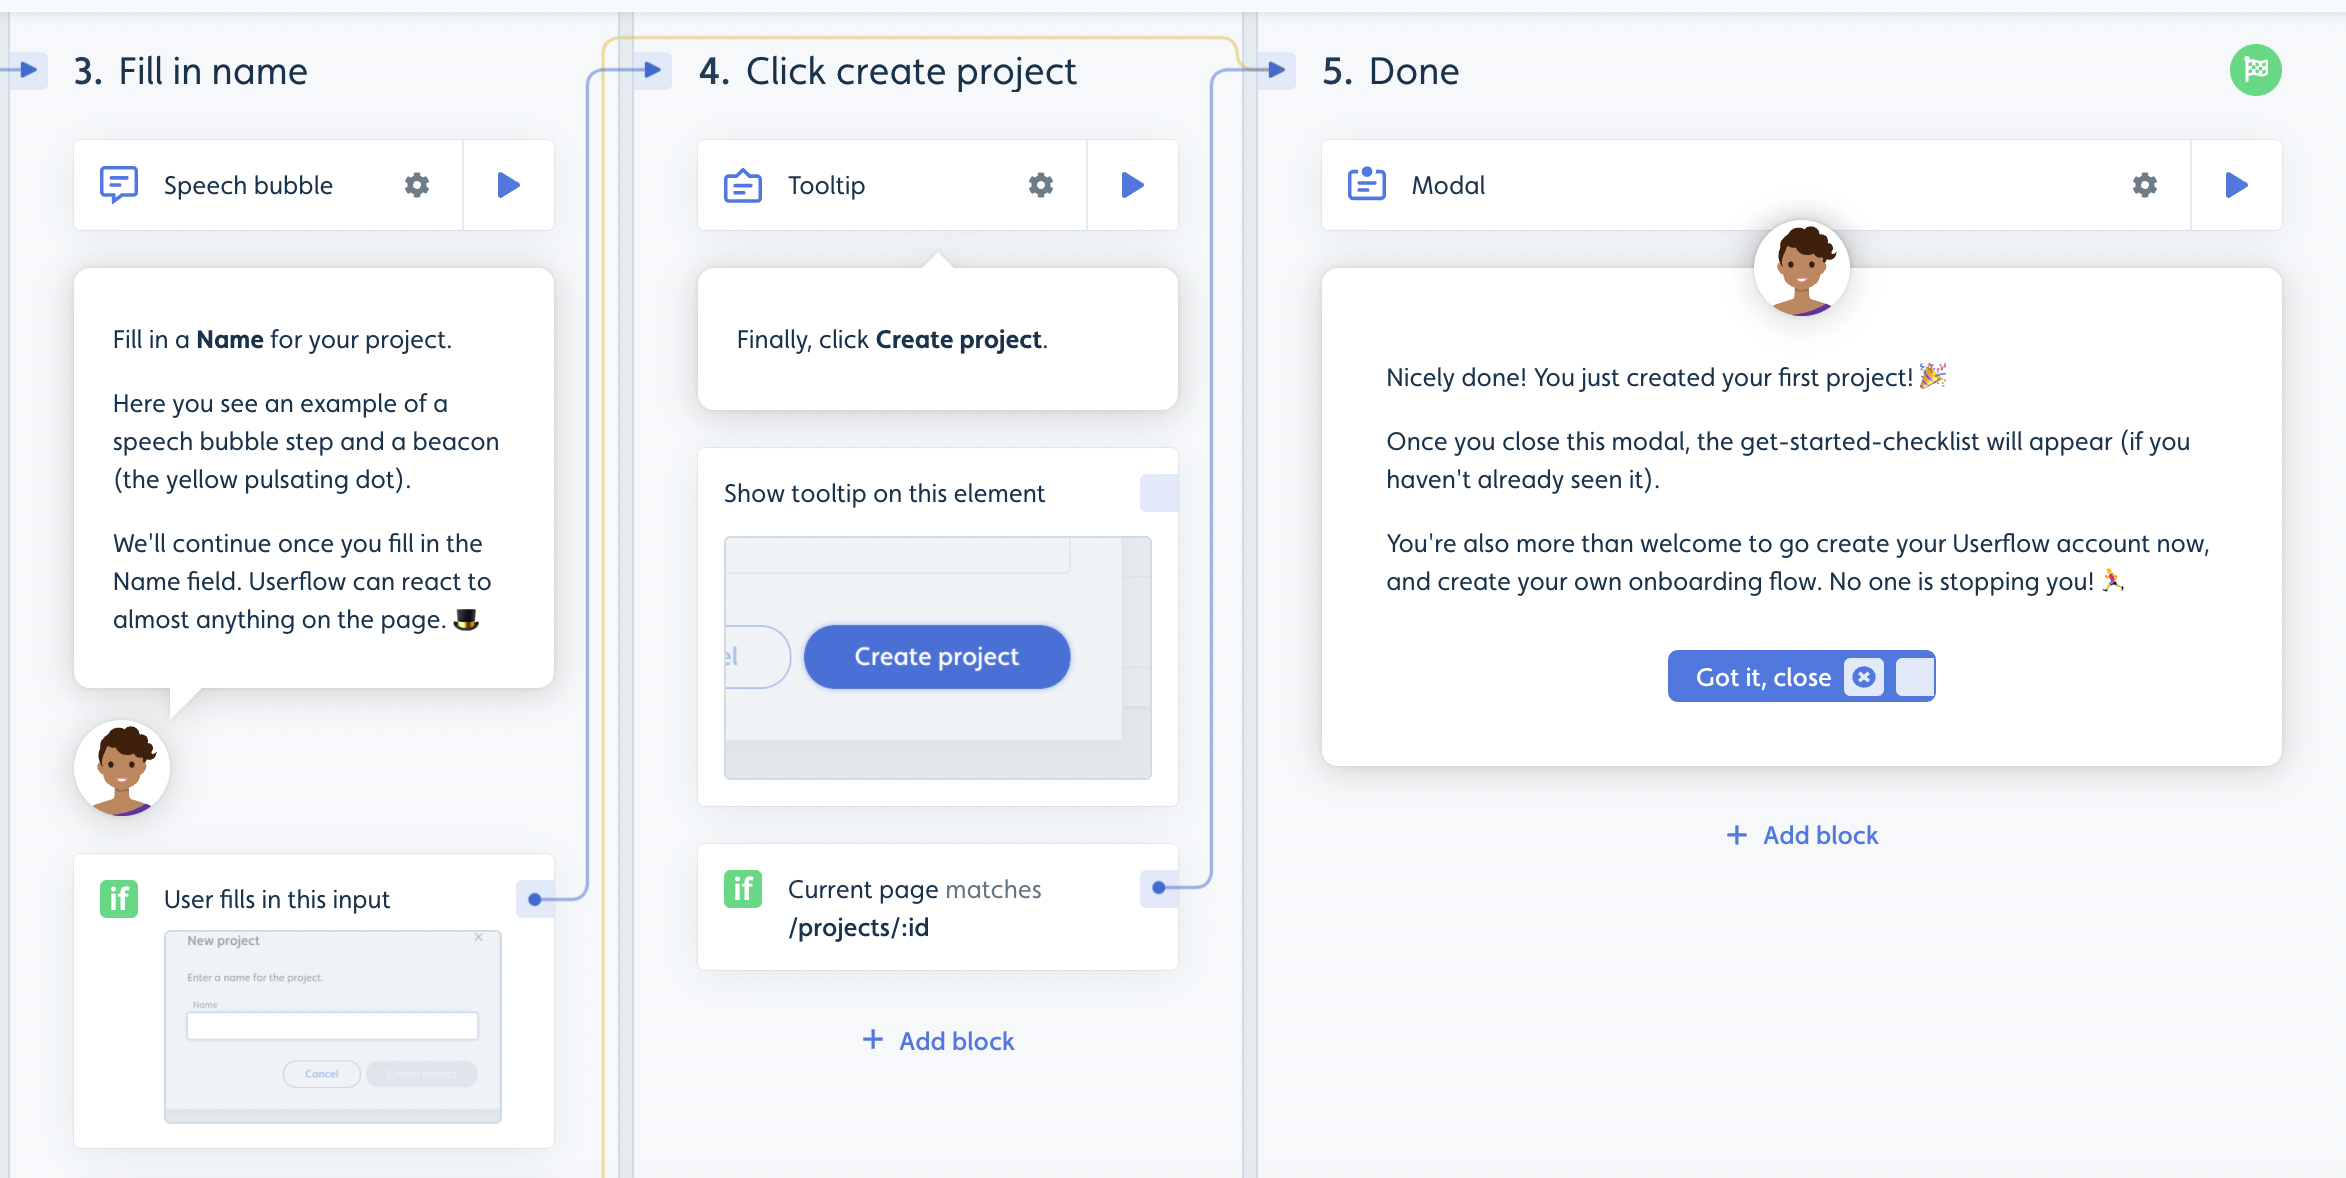Click Add block under Tooltip step
Screen dimensions: 2346x1178
click(937, 1038)
